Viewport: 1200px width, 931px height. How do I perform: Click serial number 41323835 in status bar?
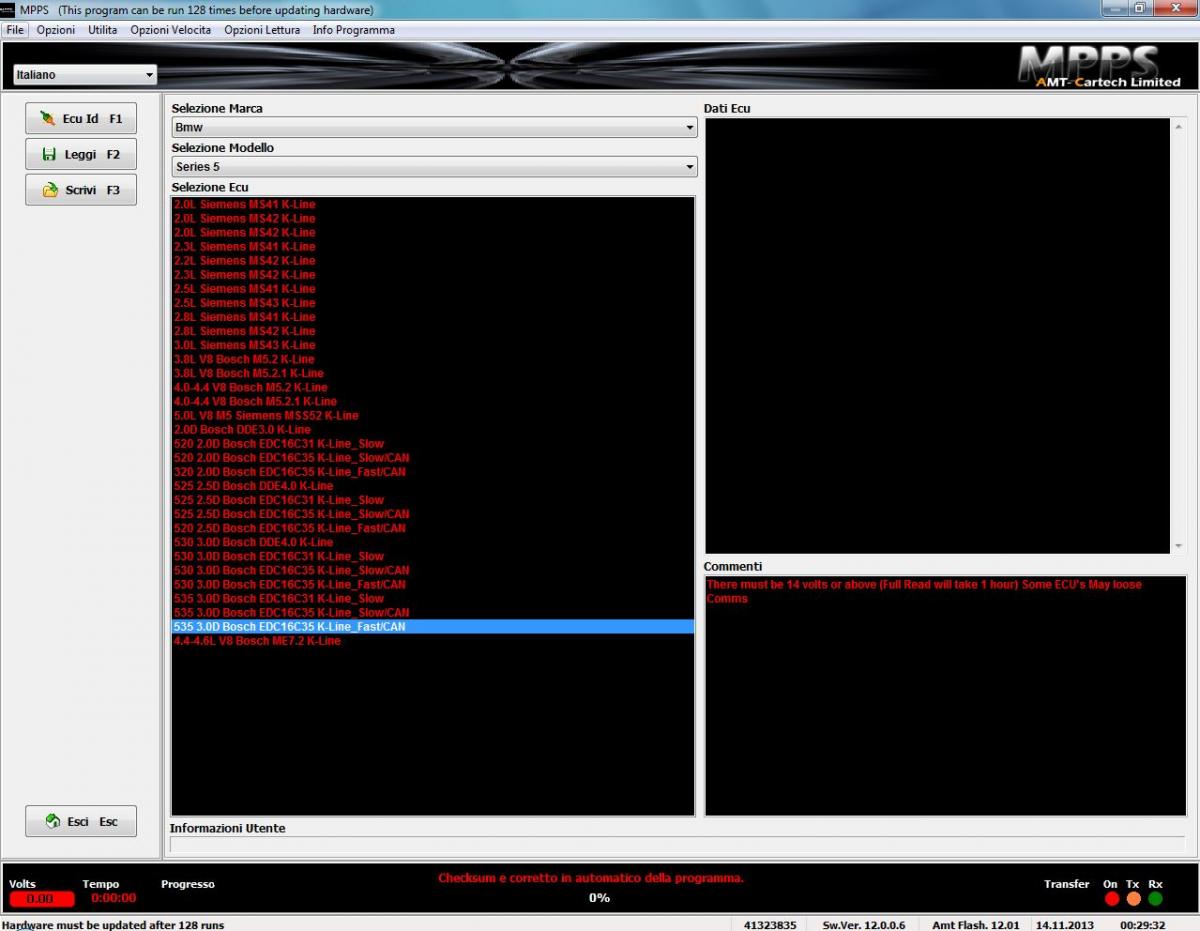[770, 925]
